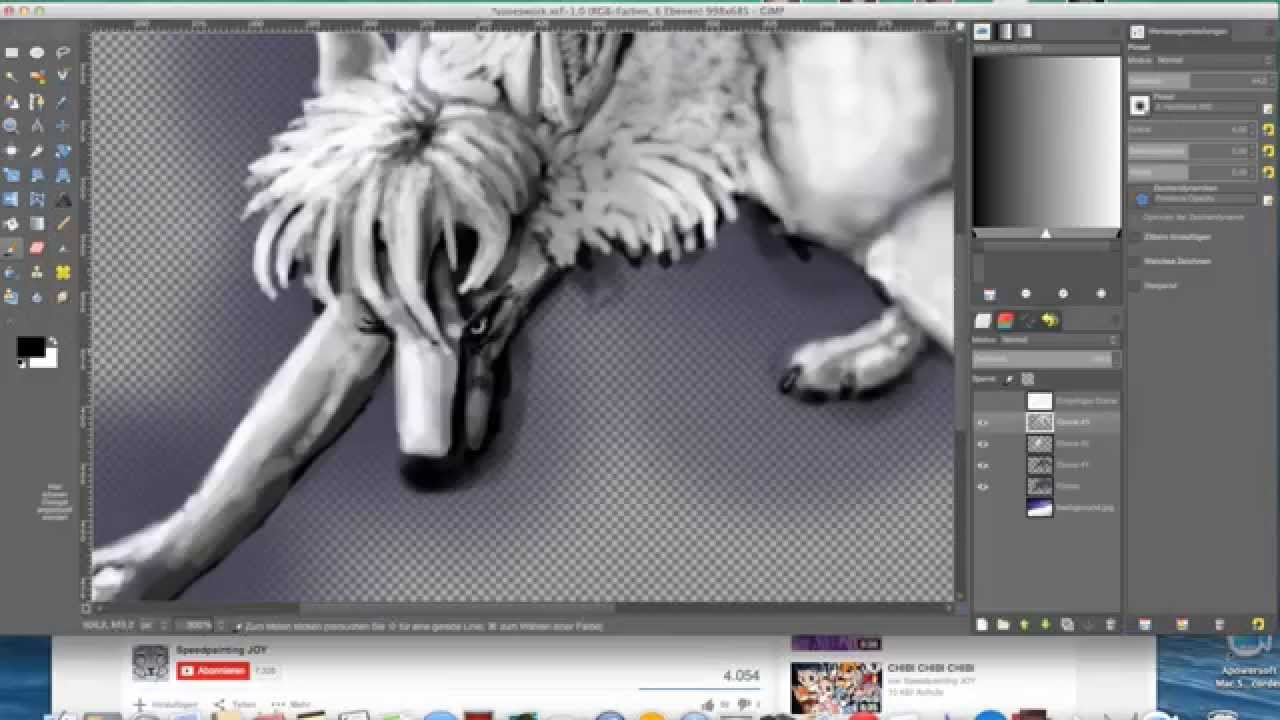
Task: Toggle visibility of layer Ebene
Action: tap(983, 486)
